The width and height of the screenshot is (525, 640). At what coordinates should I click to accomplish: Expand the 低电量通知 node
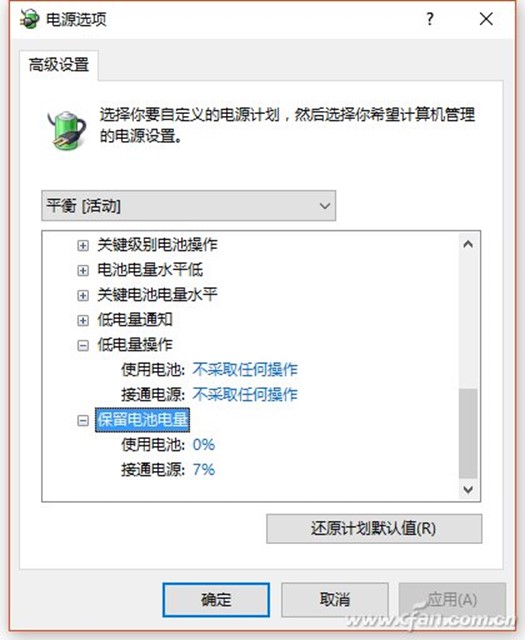(83, 320)
